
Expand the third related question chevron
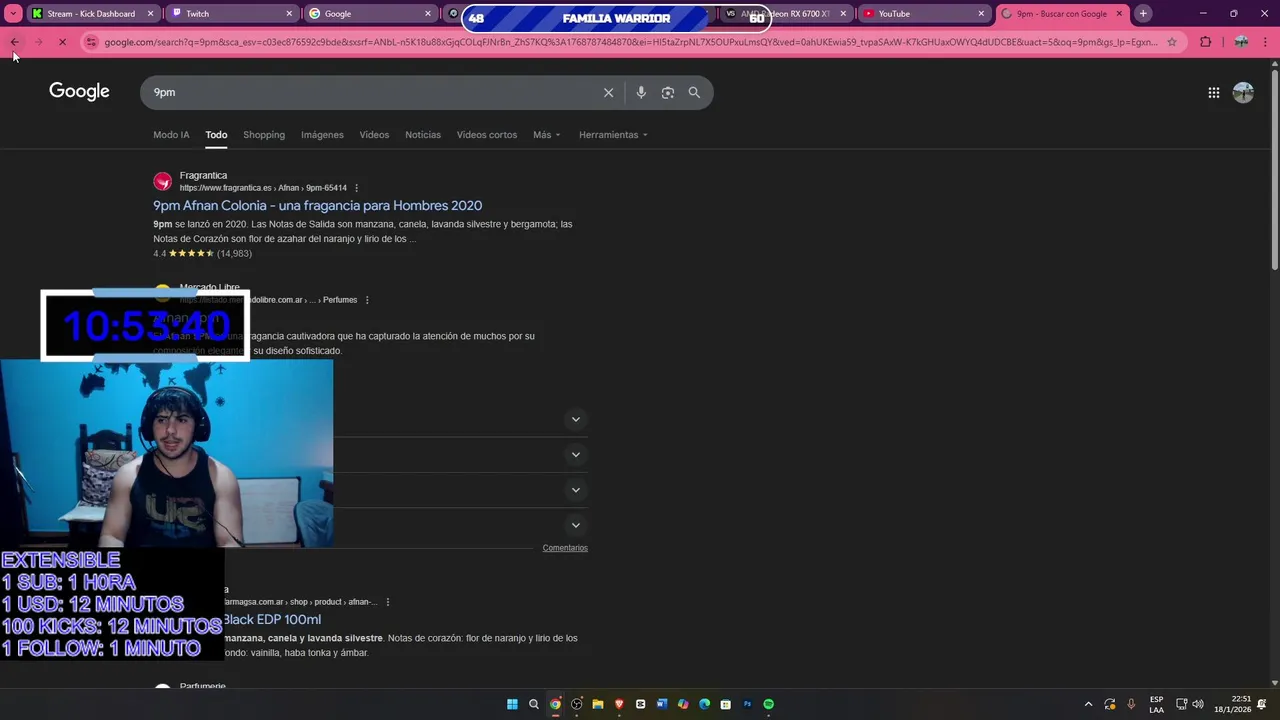575,490
